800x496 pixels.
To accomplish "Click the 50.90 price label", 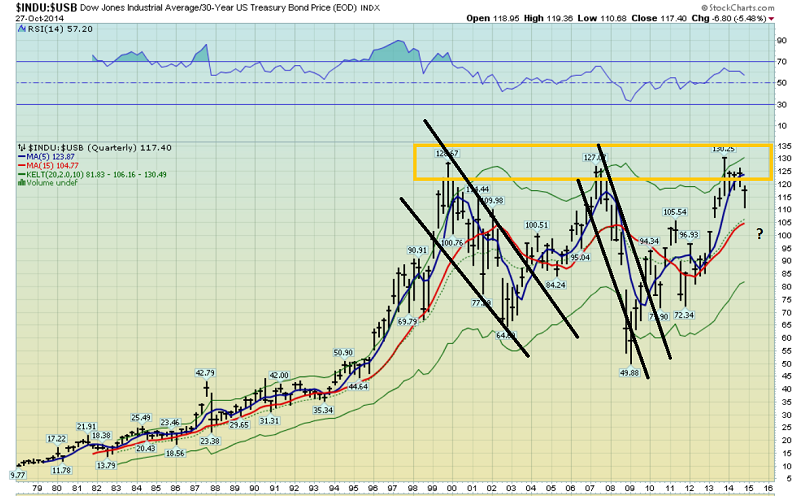I will point(343,353).
